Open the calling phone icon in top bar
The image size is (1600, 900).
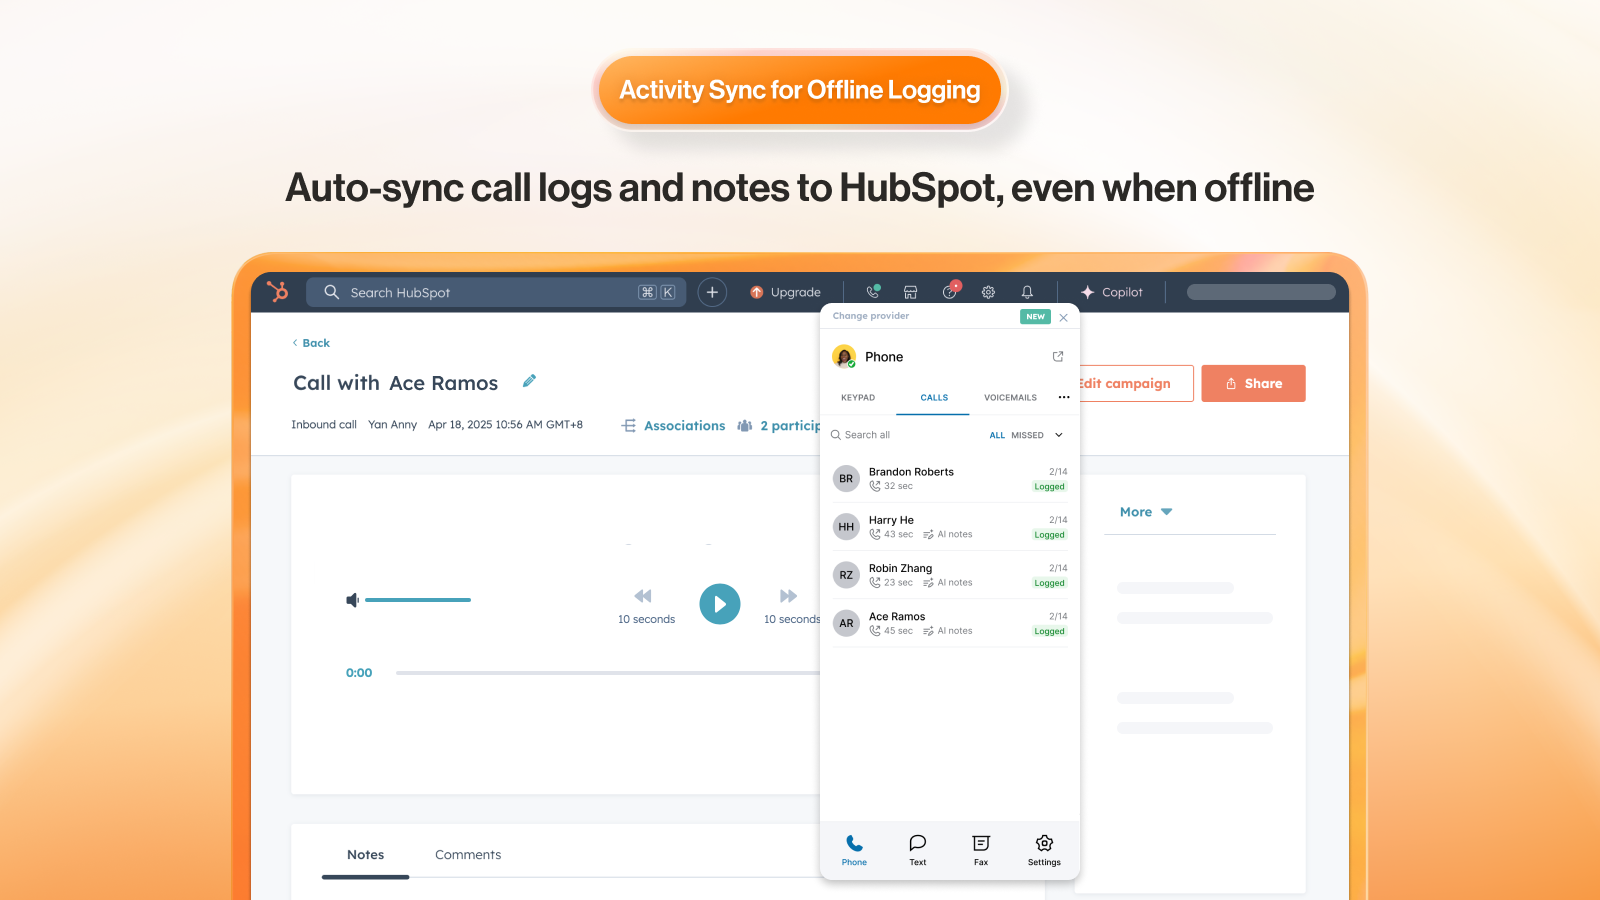tap(873, 292)
